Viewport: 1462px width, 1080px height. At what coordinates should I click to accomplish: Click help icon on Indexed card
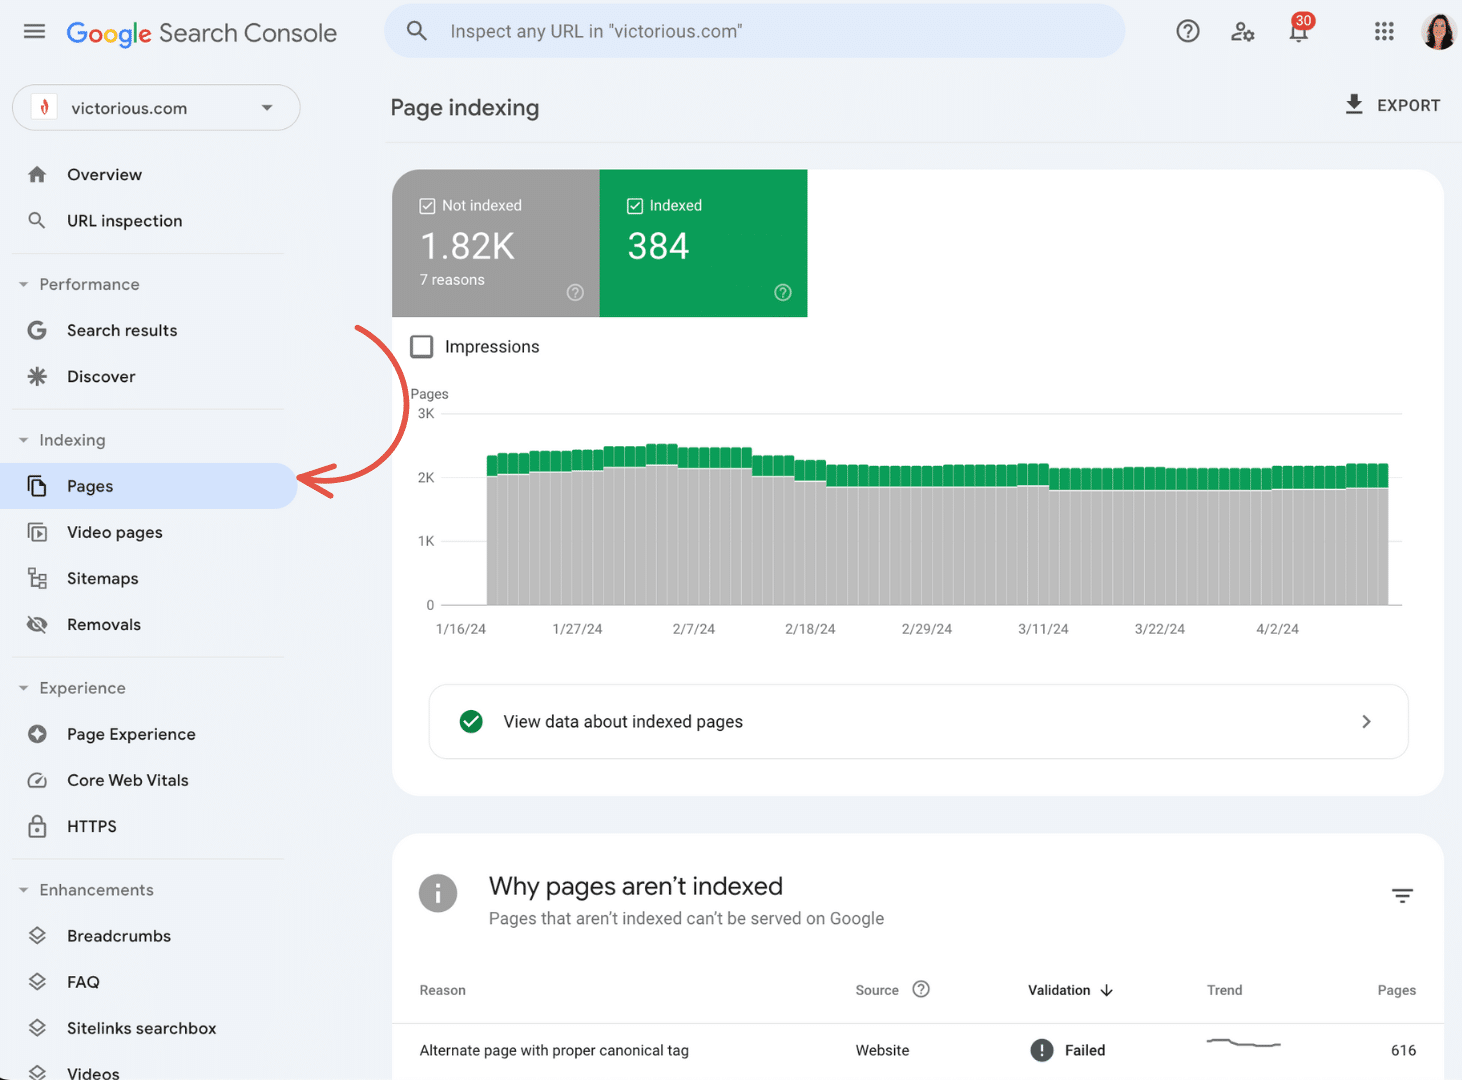coord(783,292)
